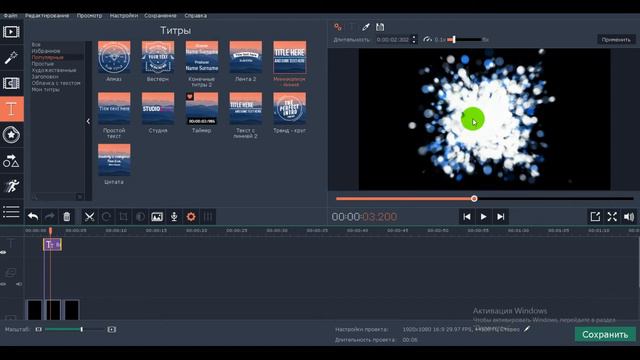
Task: Open Audio equalizer bars icon
Action: 208,217
